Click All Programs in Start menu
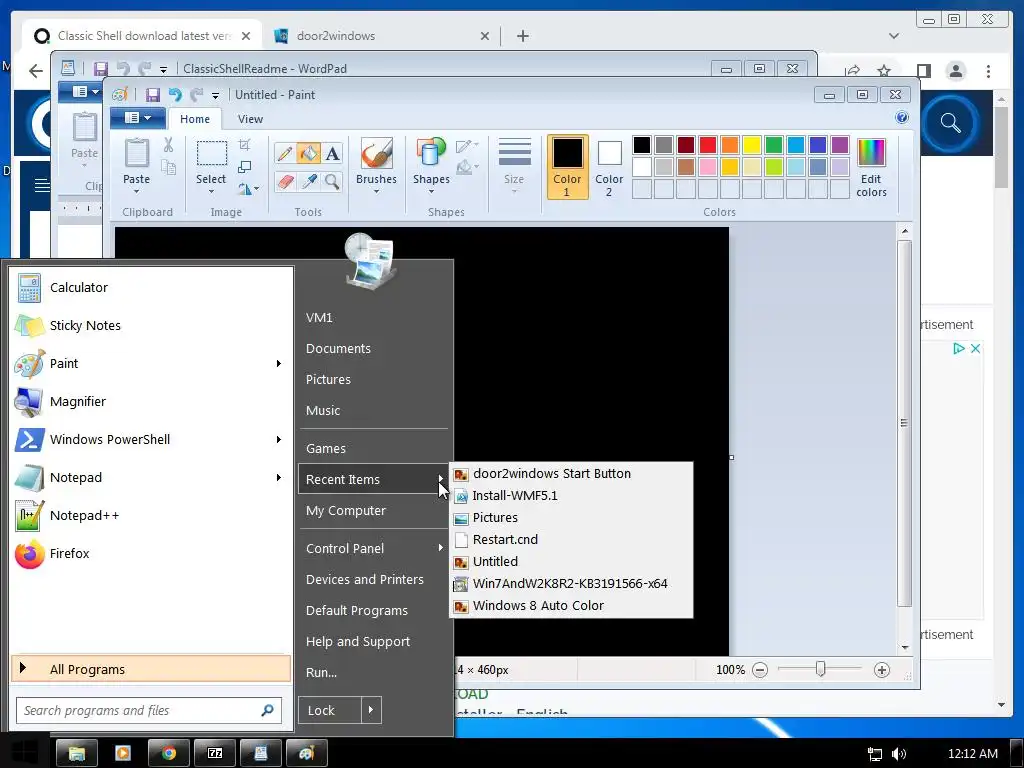Screen dimensions: 1024x768 pyautogui.click(x=151, y=669)
